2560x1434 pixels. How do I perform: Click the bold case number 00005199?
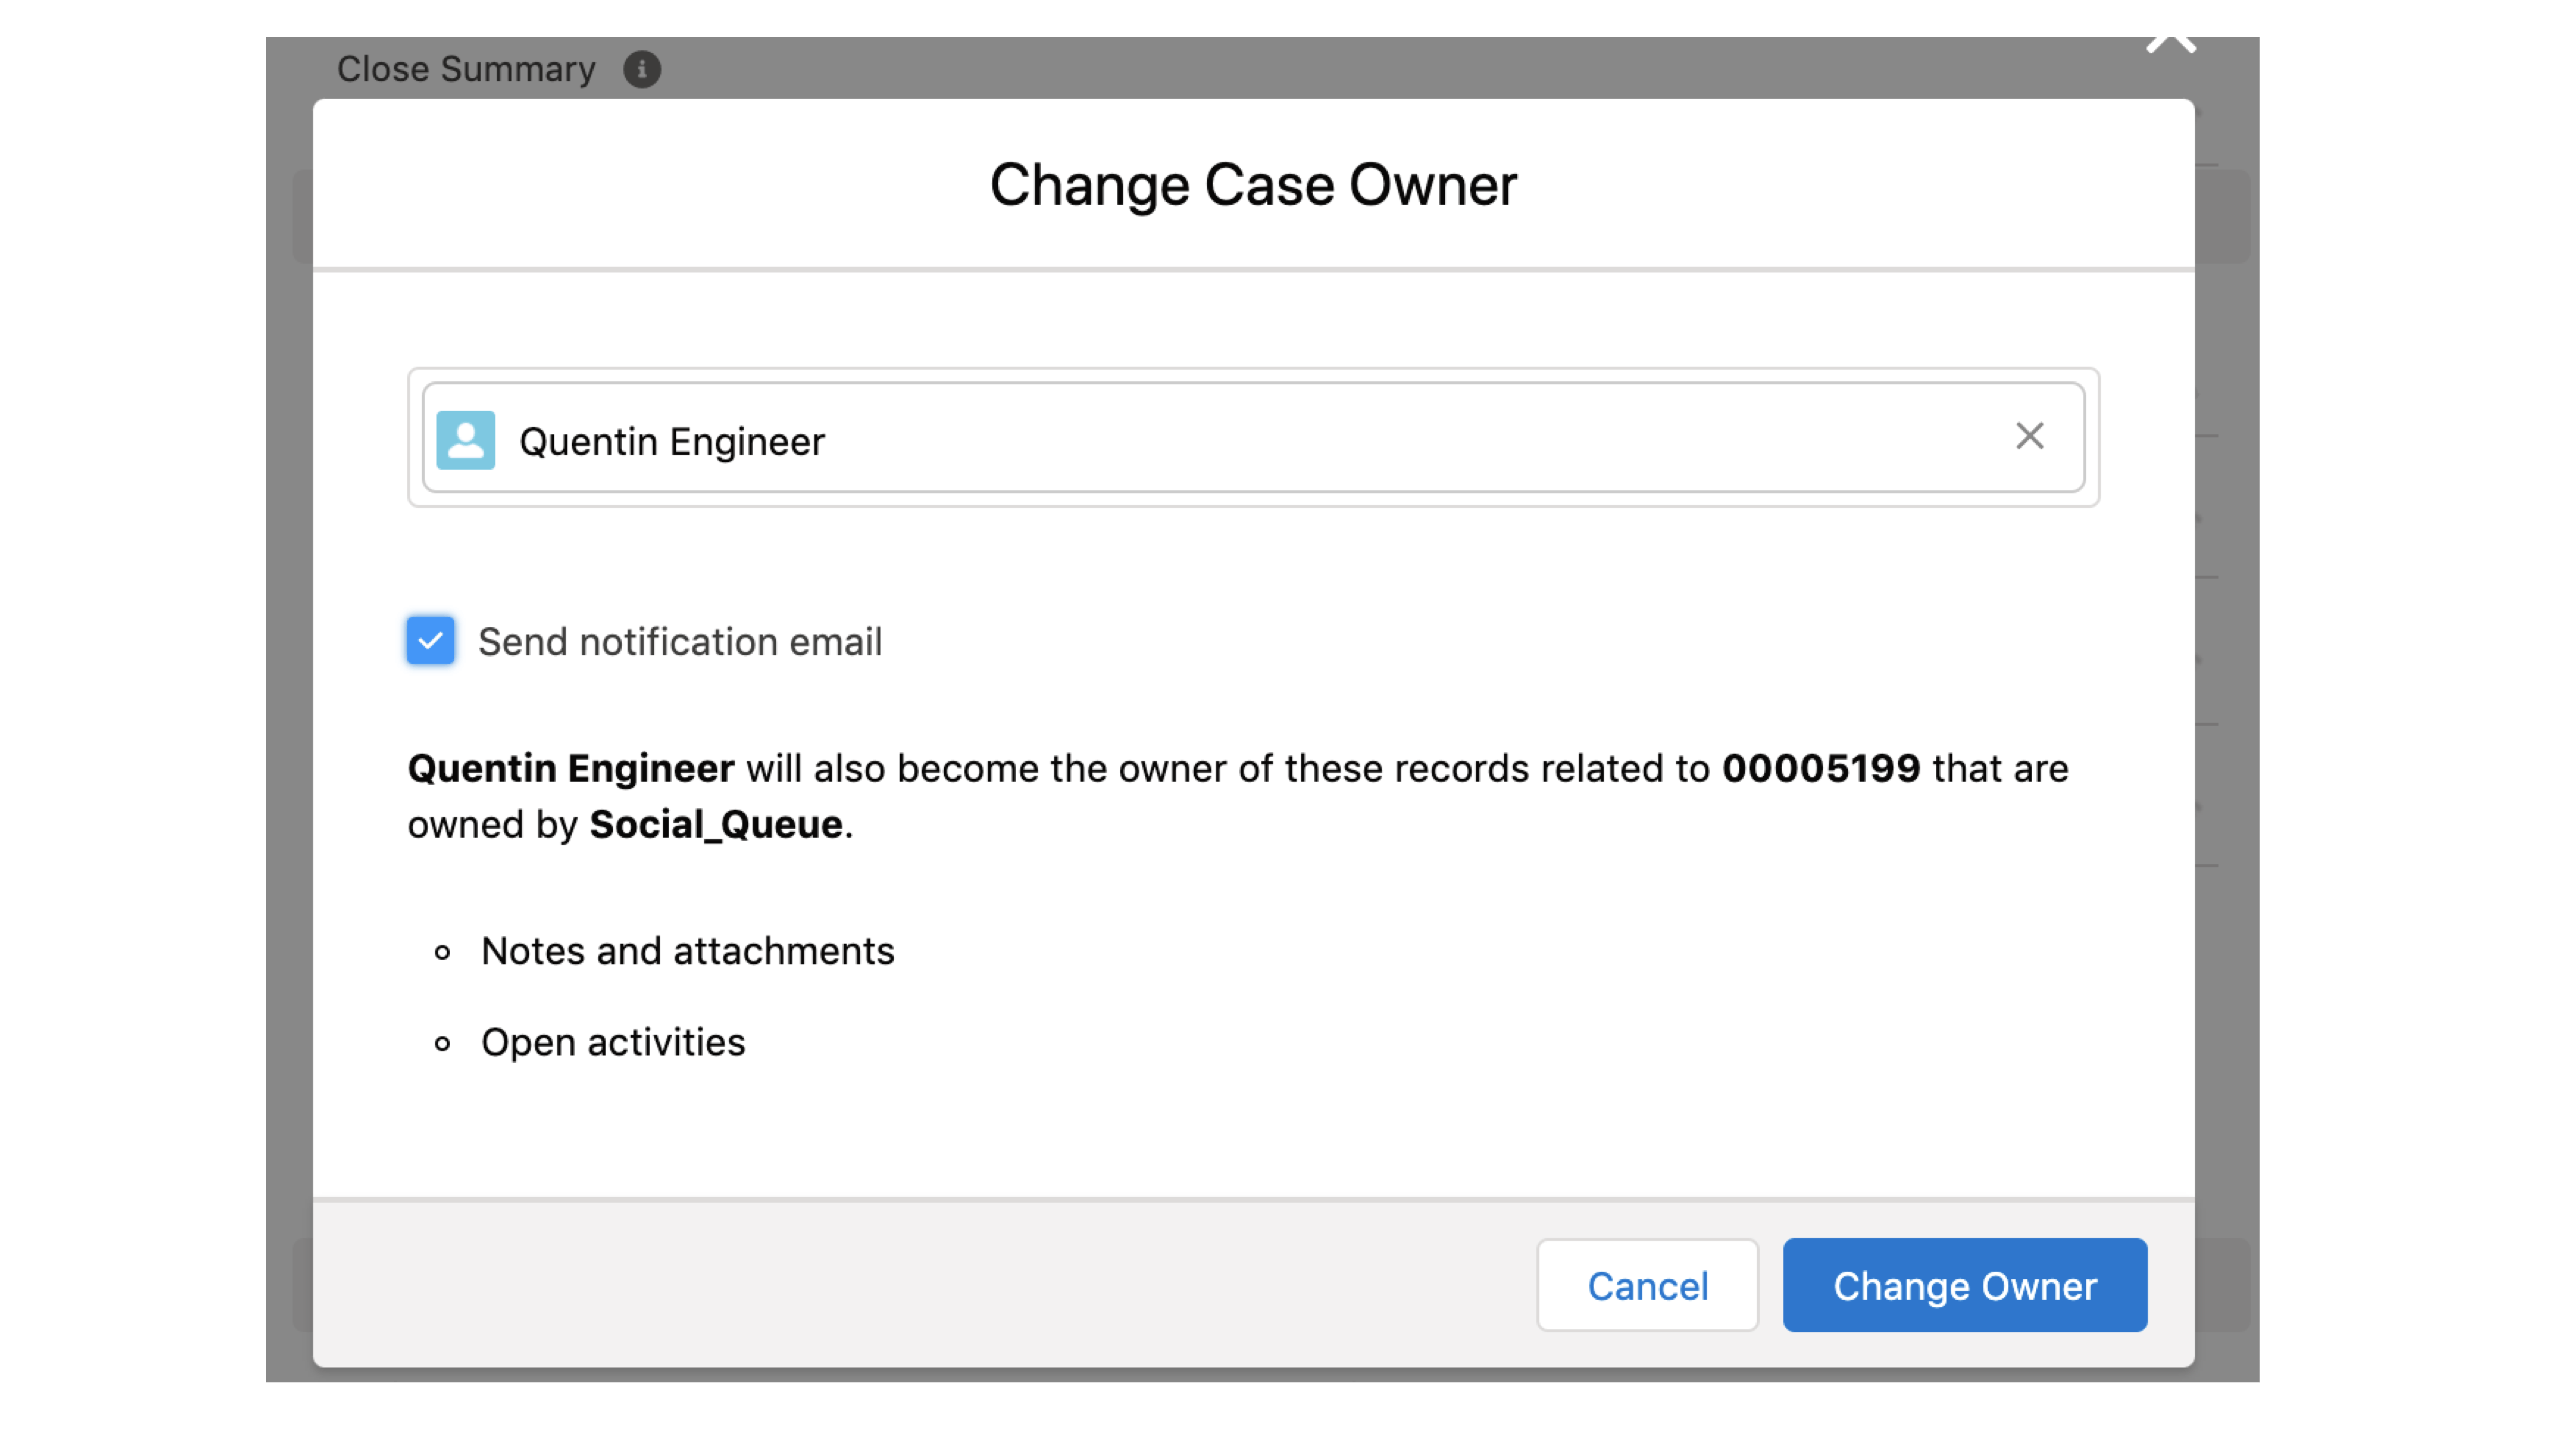[x=1820, y=768]
